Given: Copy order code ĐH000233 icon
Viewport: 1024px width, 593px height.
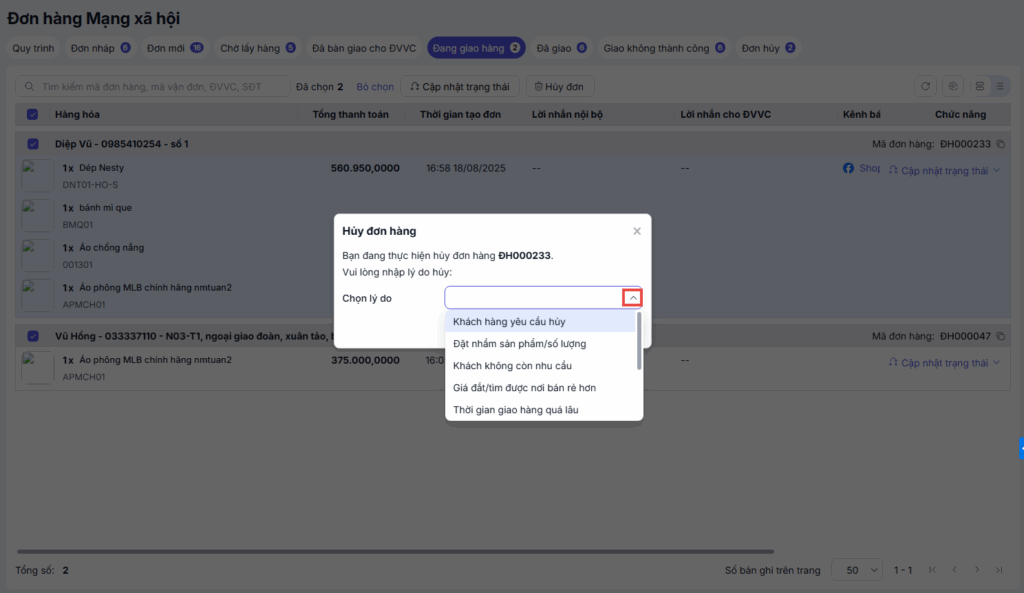Looking at the screenshot, I should tap(1000, 144).
